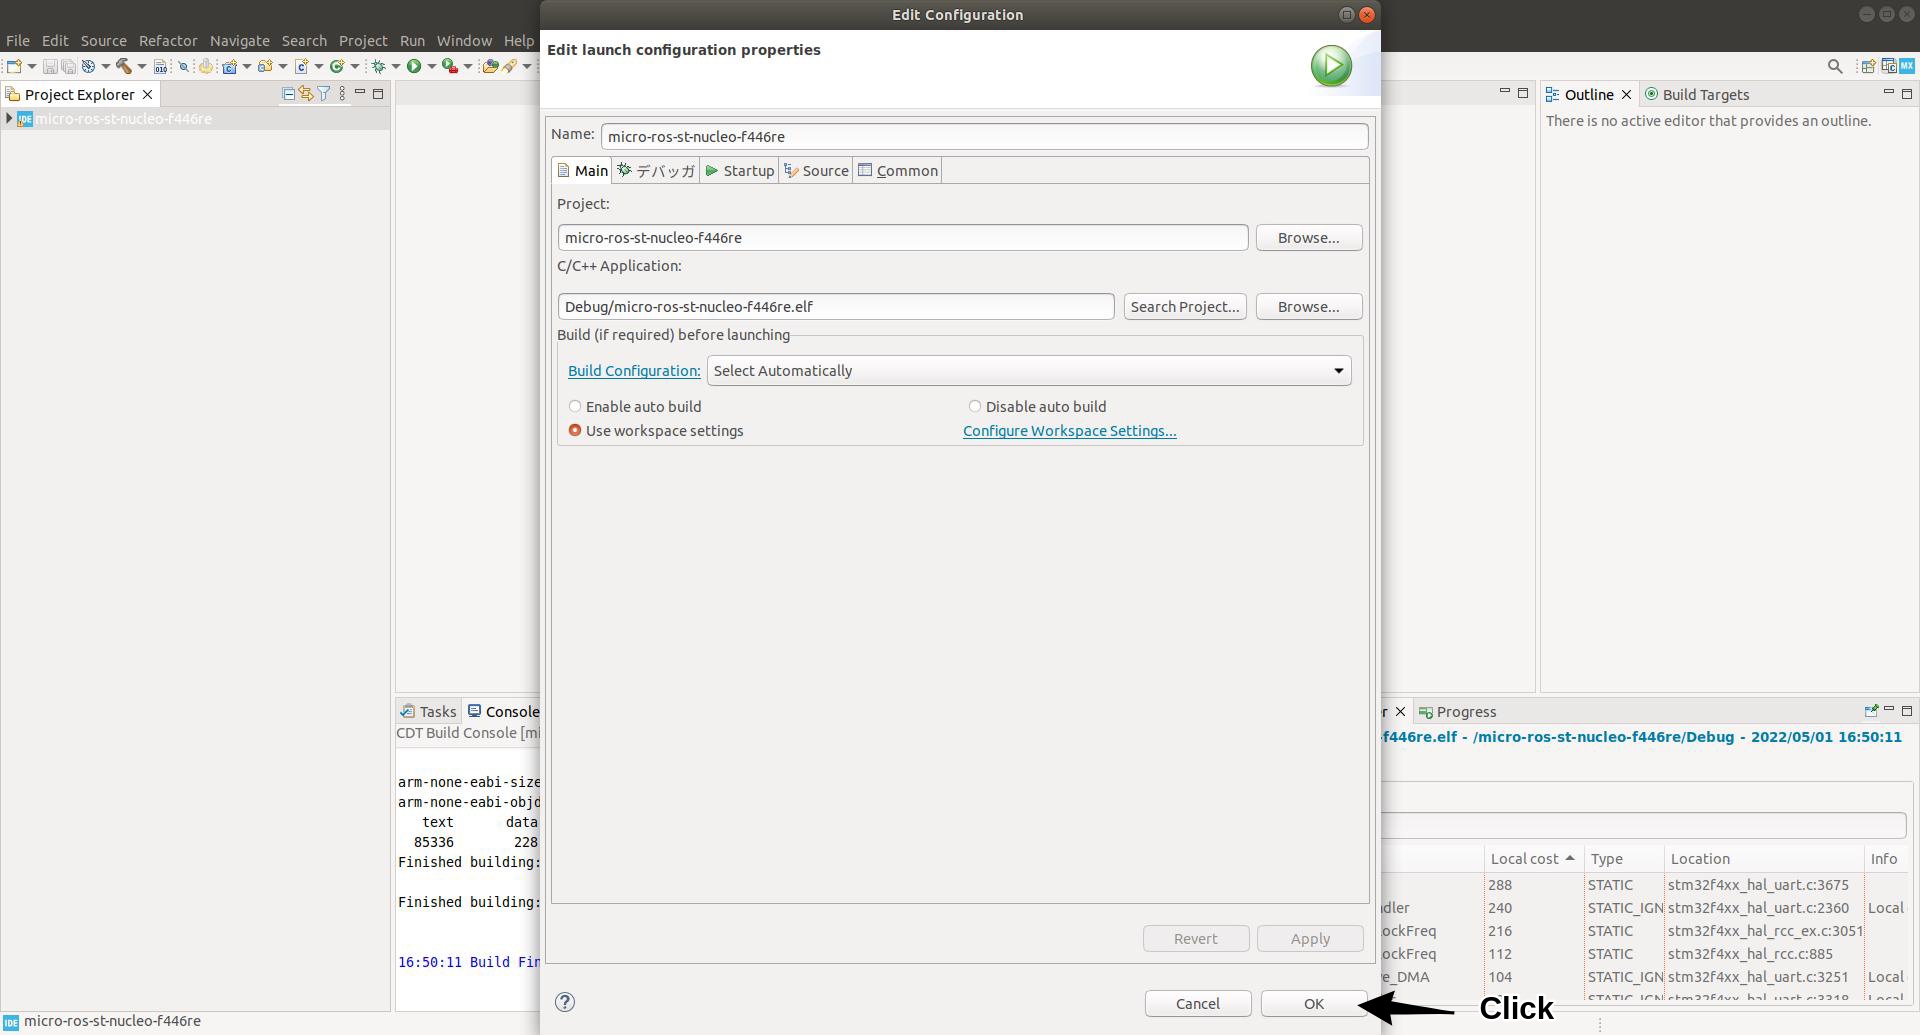Click the configuration Name input field
Image resolution: width=1920 pixels, height=1035 pixels.
[x=984, y=137]
